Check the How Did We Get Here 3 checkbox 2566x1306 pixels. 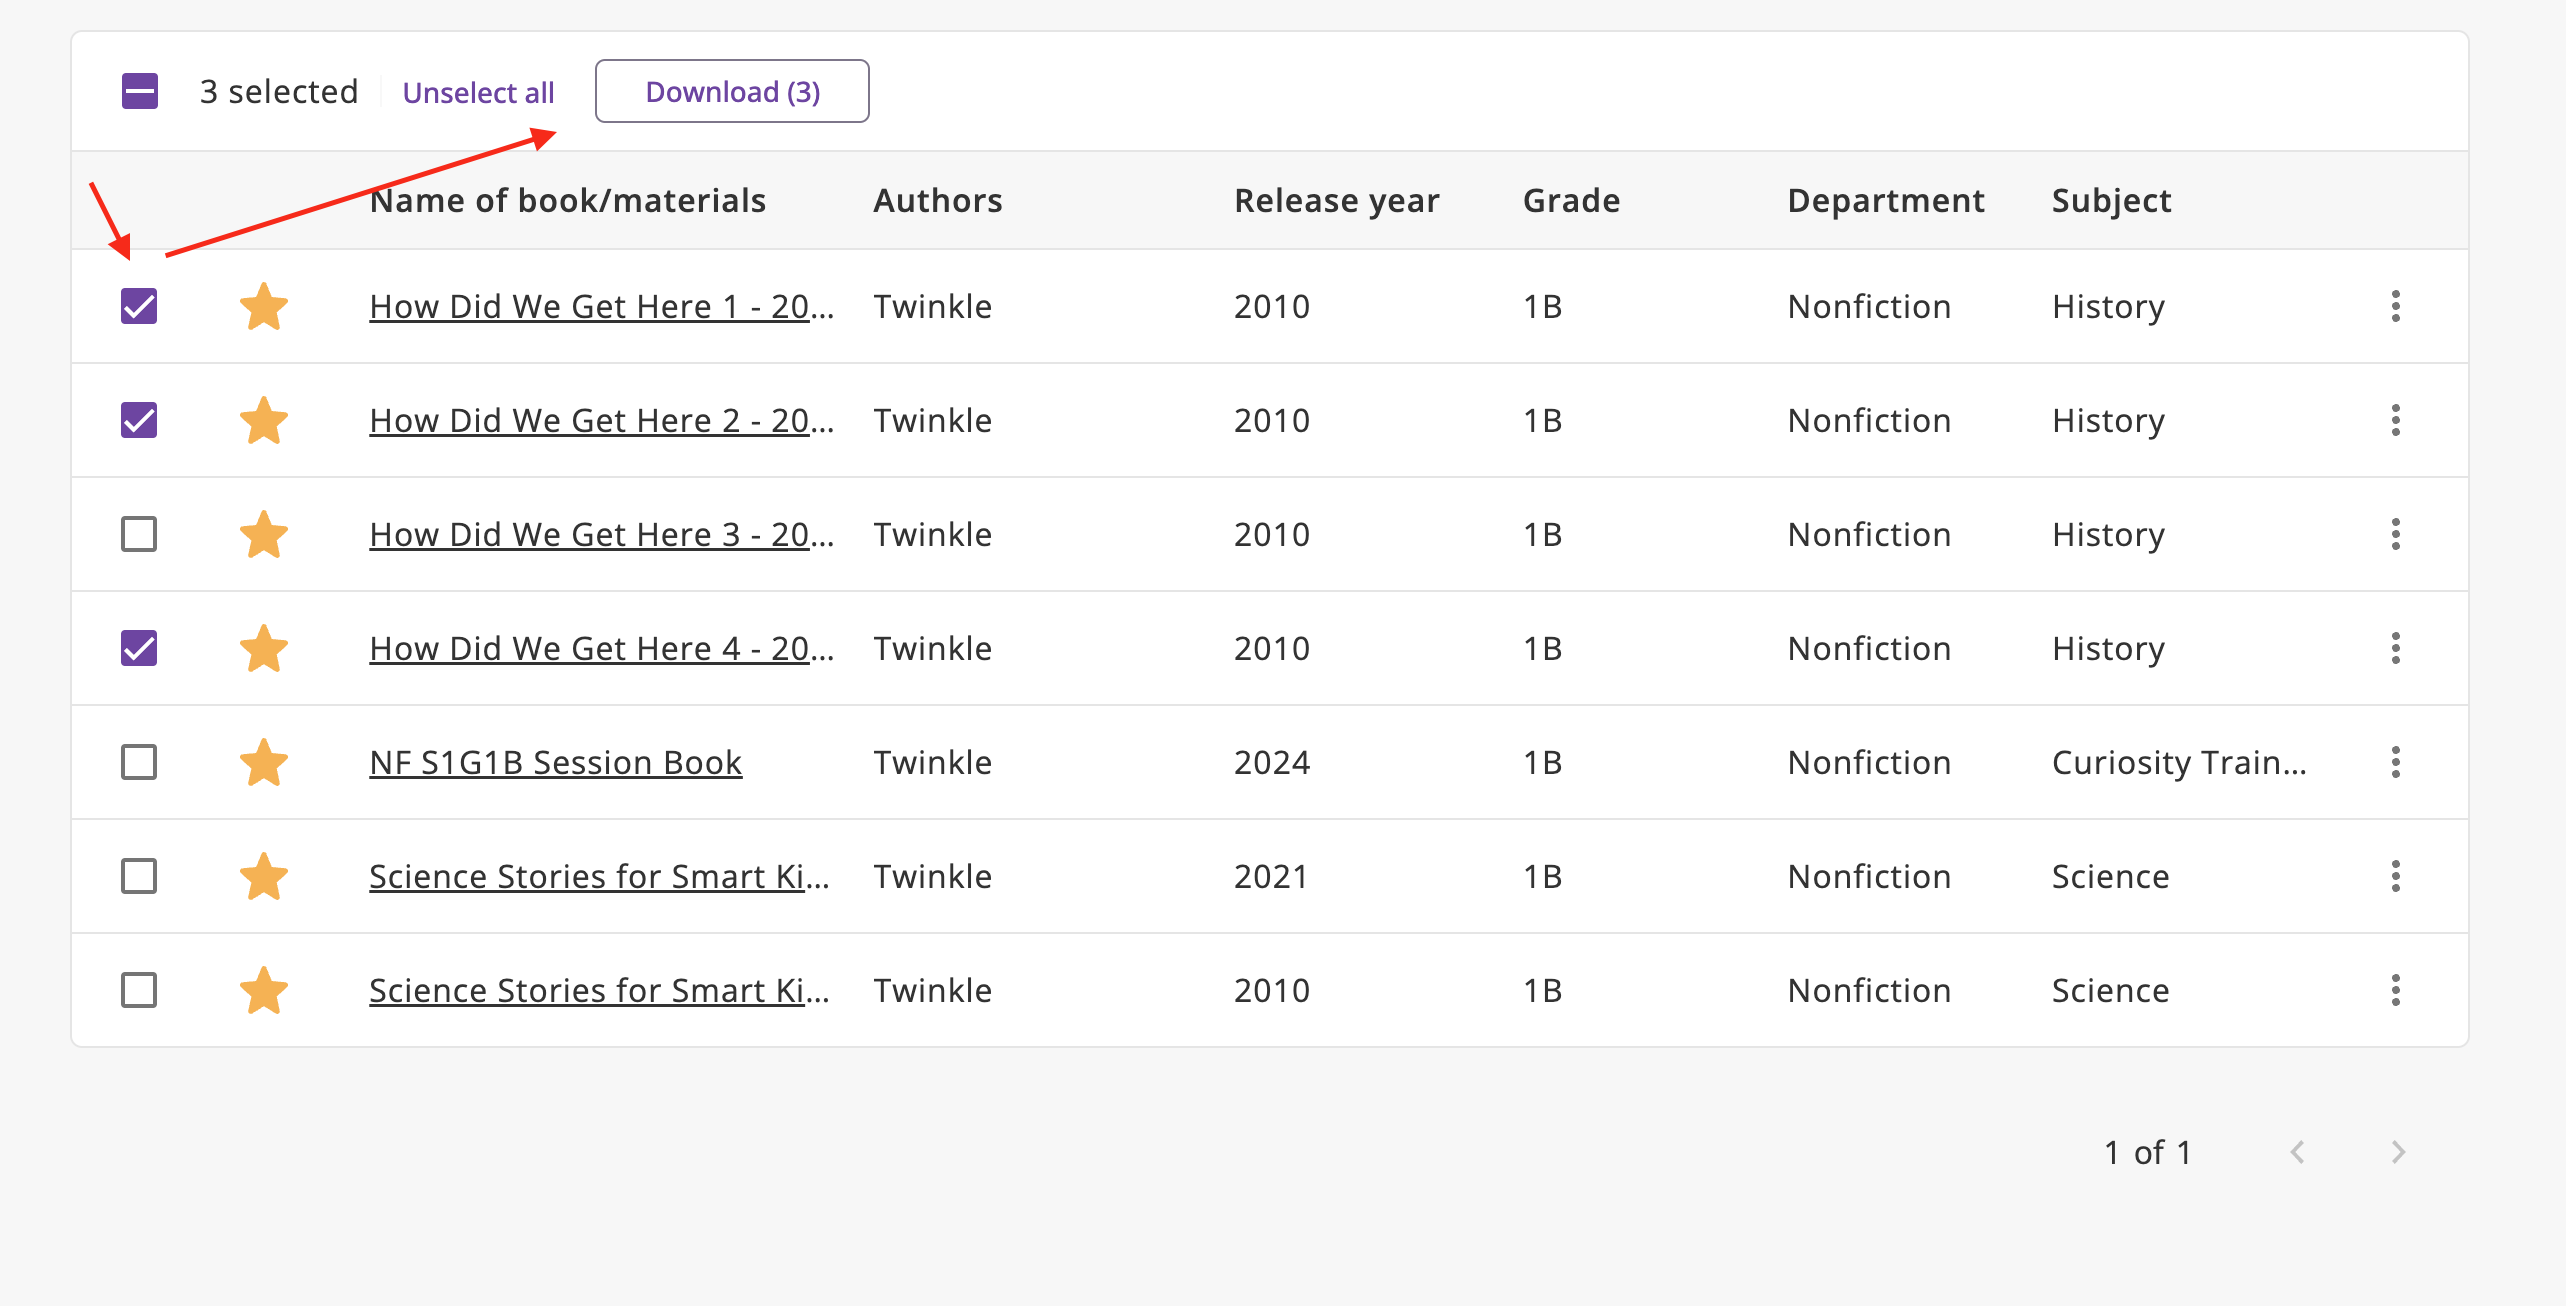click(139, 535)
